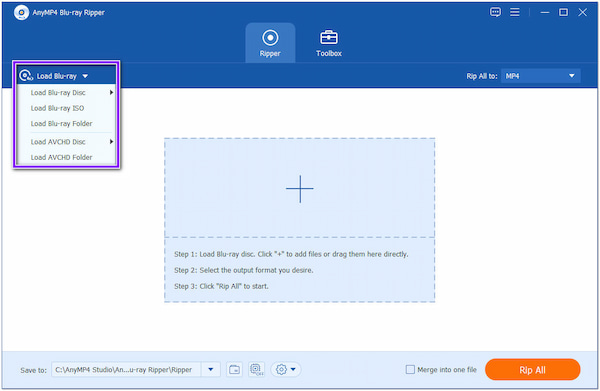The image size is (600, 391).
Task: Switch to the Toolbox tab
Action: [x=329, y=43]
